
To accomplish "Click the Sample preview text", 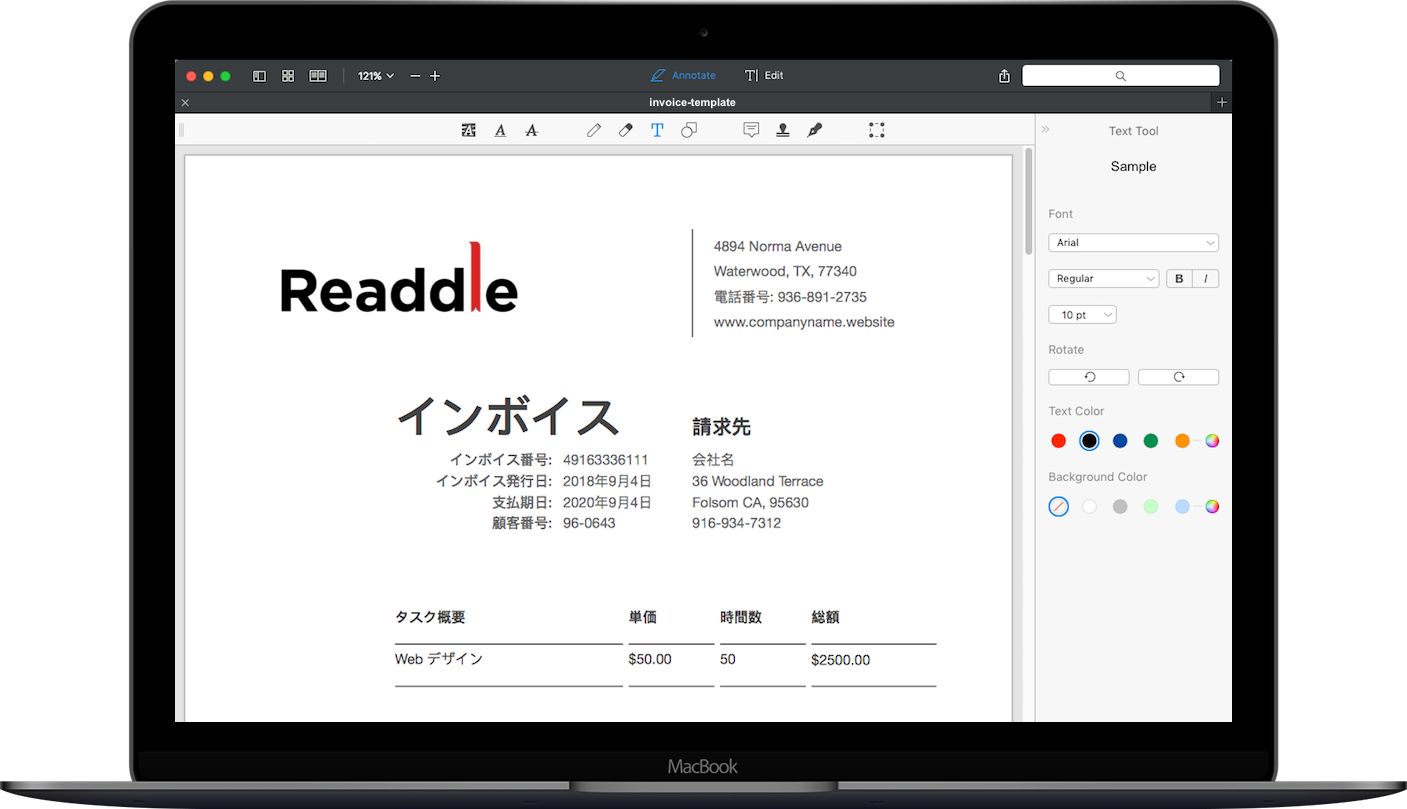I will tap(1133, 167).
